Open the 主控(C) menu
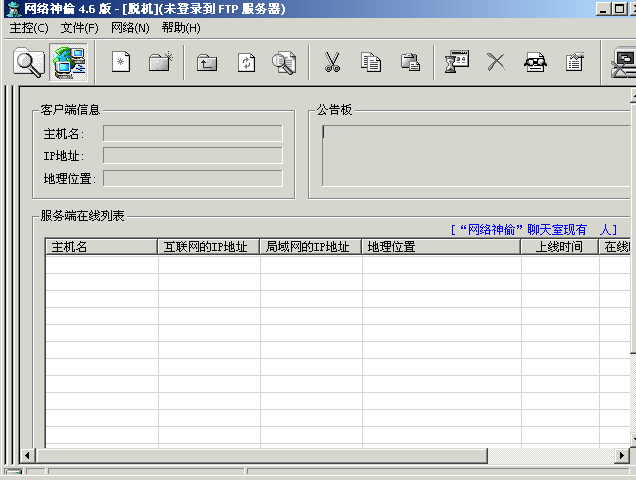Image resolution: width=636 pixels, height=480 pixels. [x=28, y=28]
